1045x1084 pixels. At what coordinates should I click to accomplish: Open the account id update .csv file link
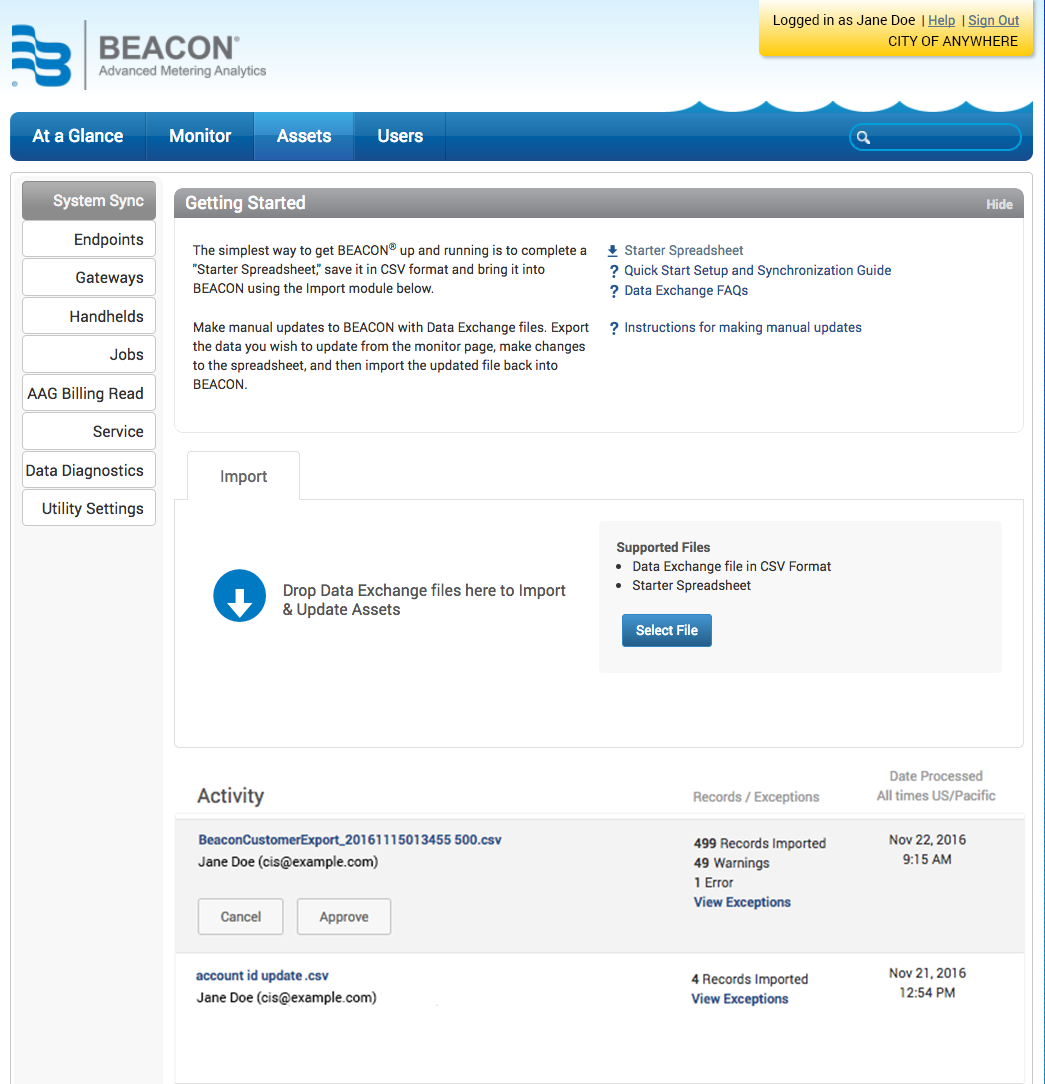262,975
